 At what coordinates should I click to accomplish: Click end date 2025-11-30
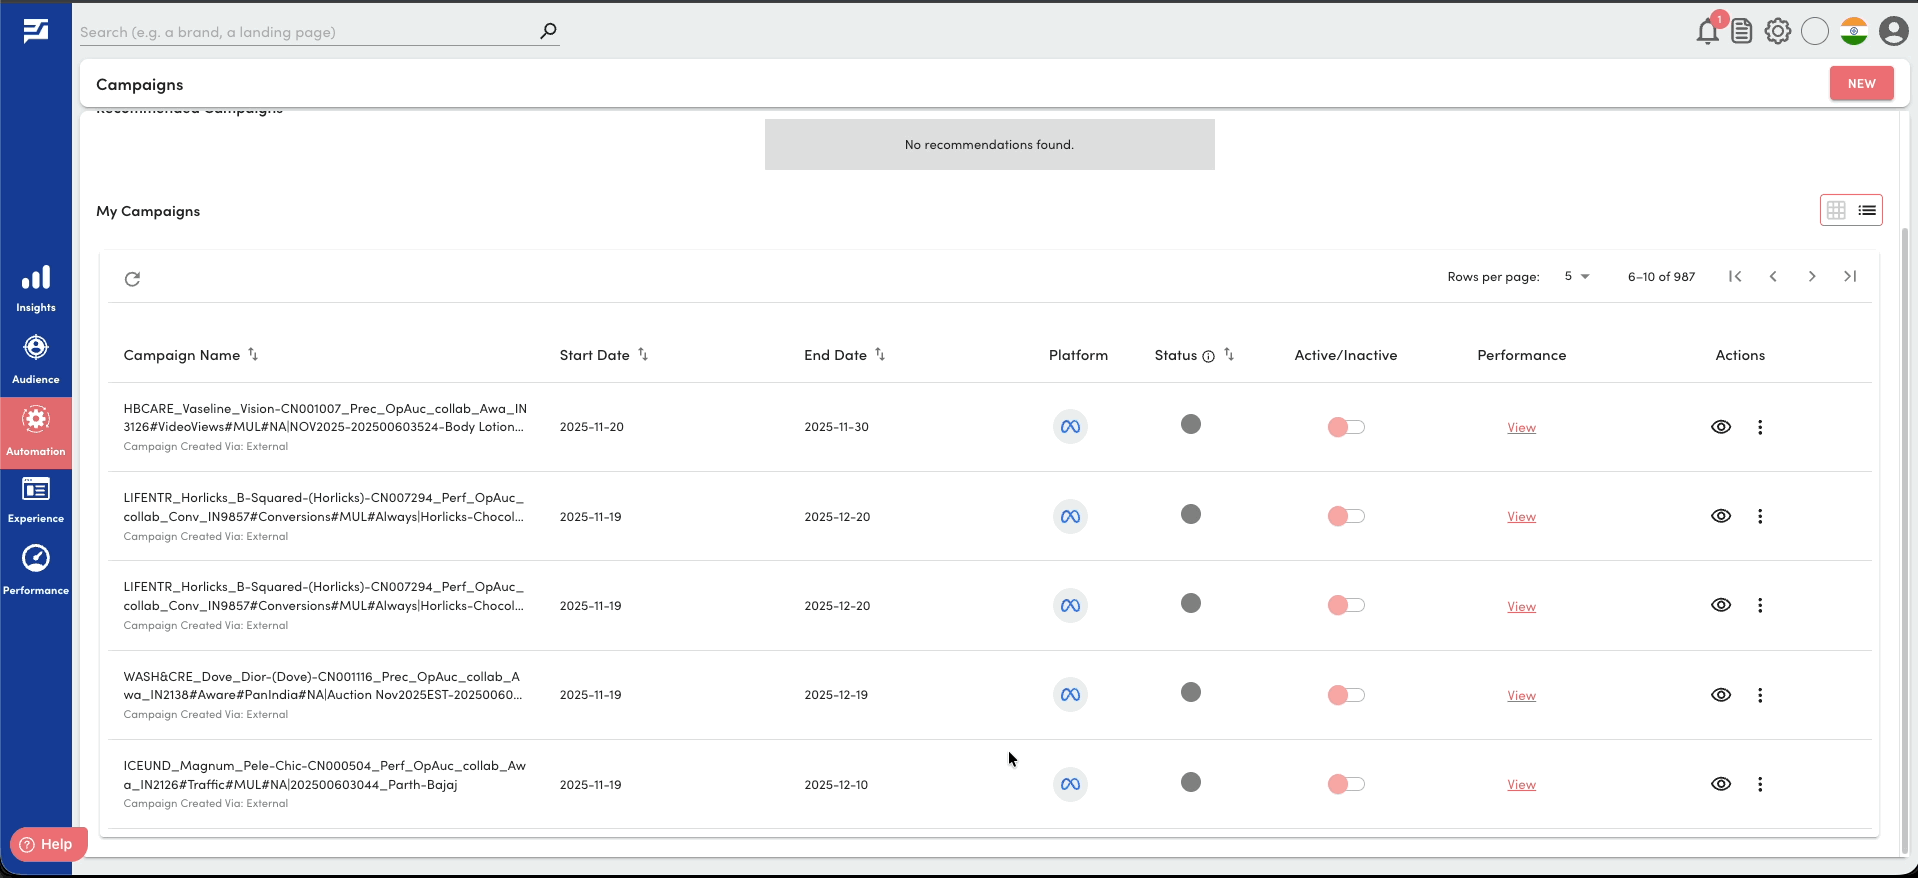point(836,427)
